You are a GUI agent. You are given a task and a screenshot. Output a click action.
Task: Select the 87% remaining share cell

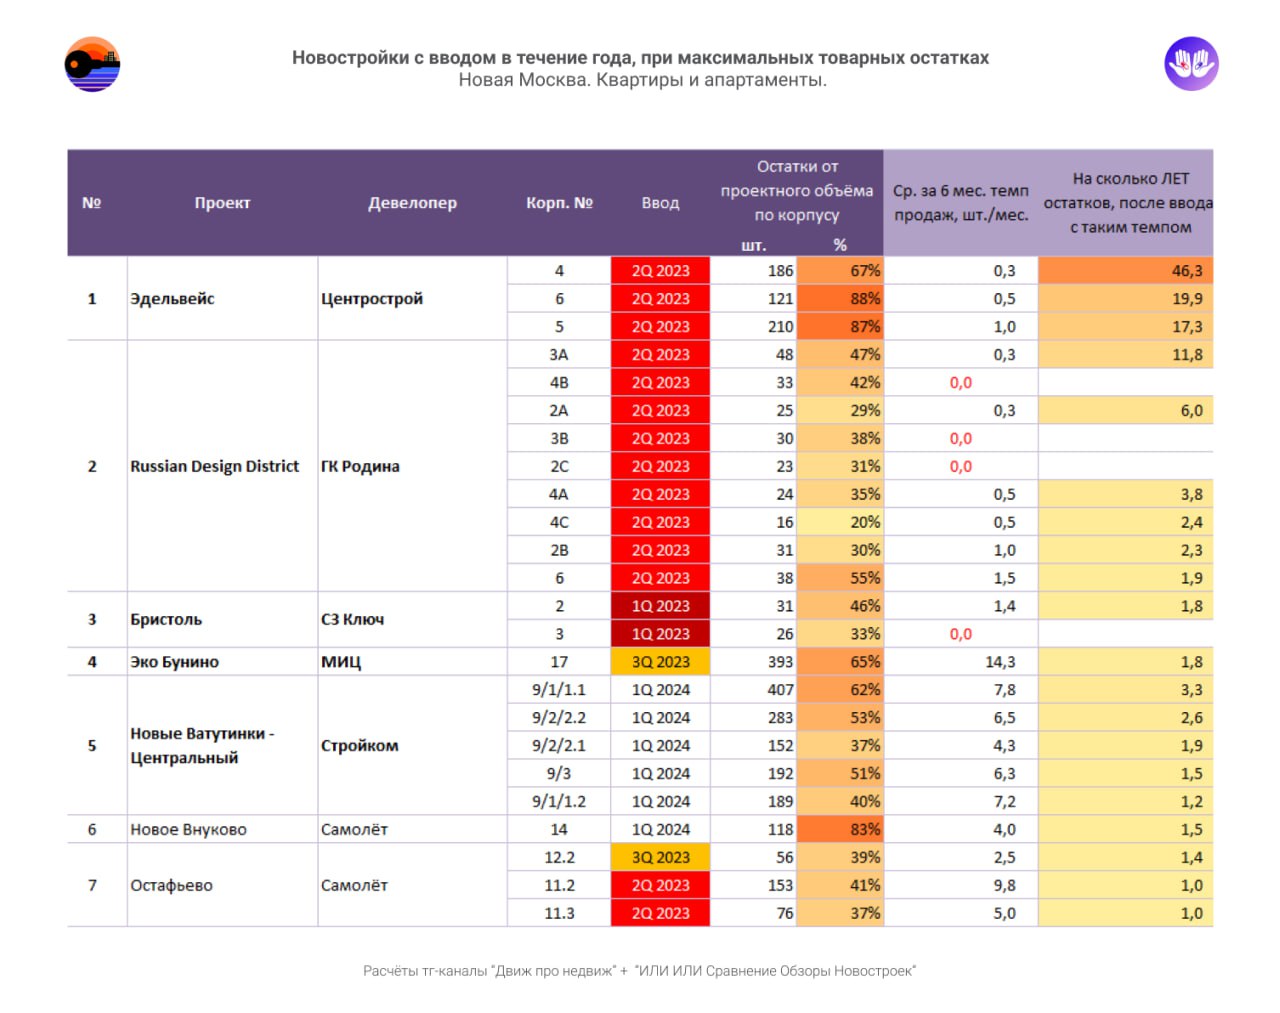click(840, 327)
